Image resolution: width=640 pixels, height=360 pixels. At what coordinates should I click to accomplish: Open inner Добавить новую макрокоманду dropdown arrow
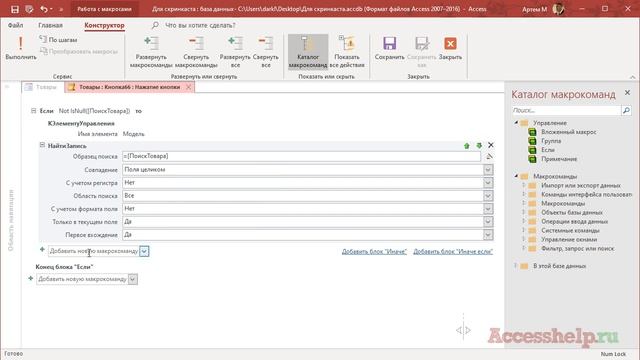point(144,251)
